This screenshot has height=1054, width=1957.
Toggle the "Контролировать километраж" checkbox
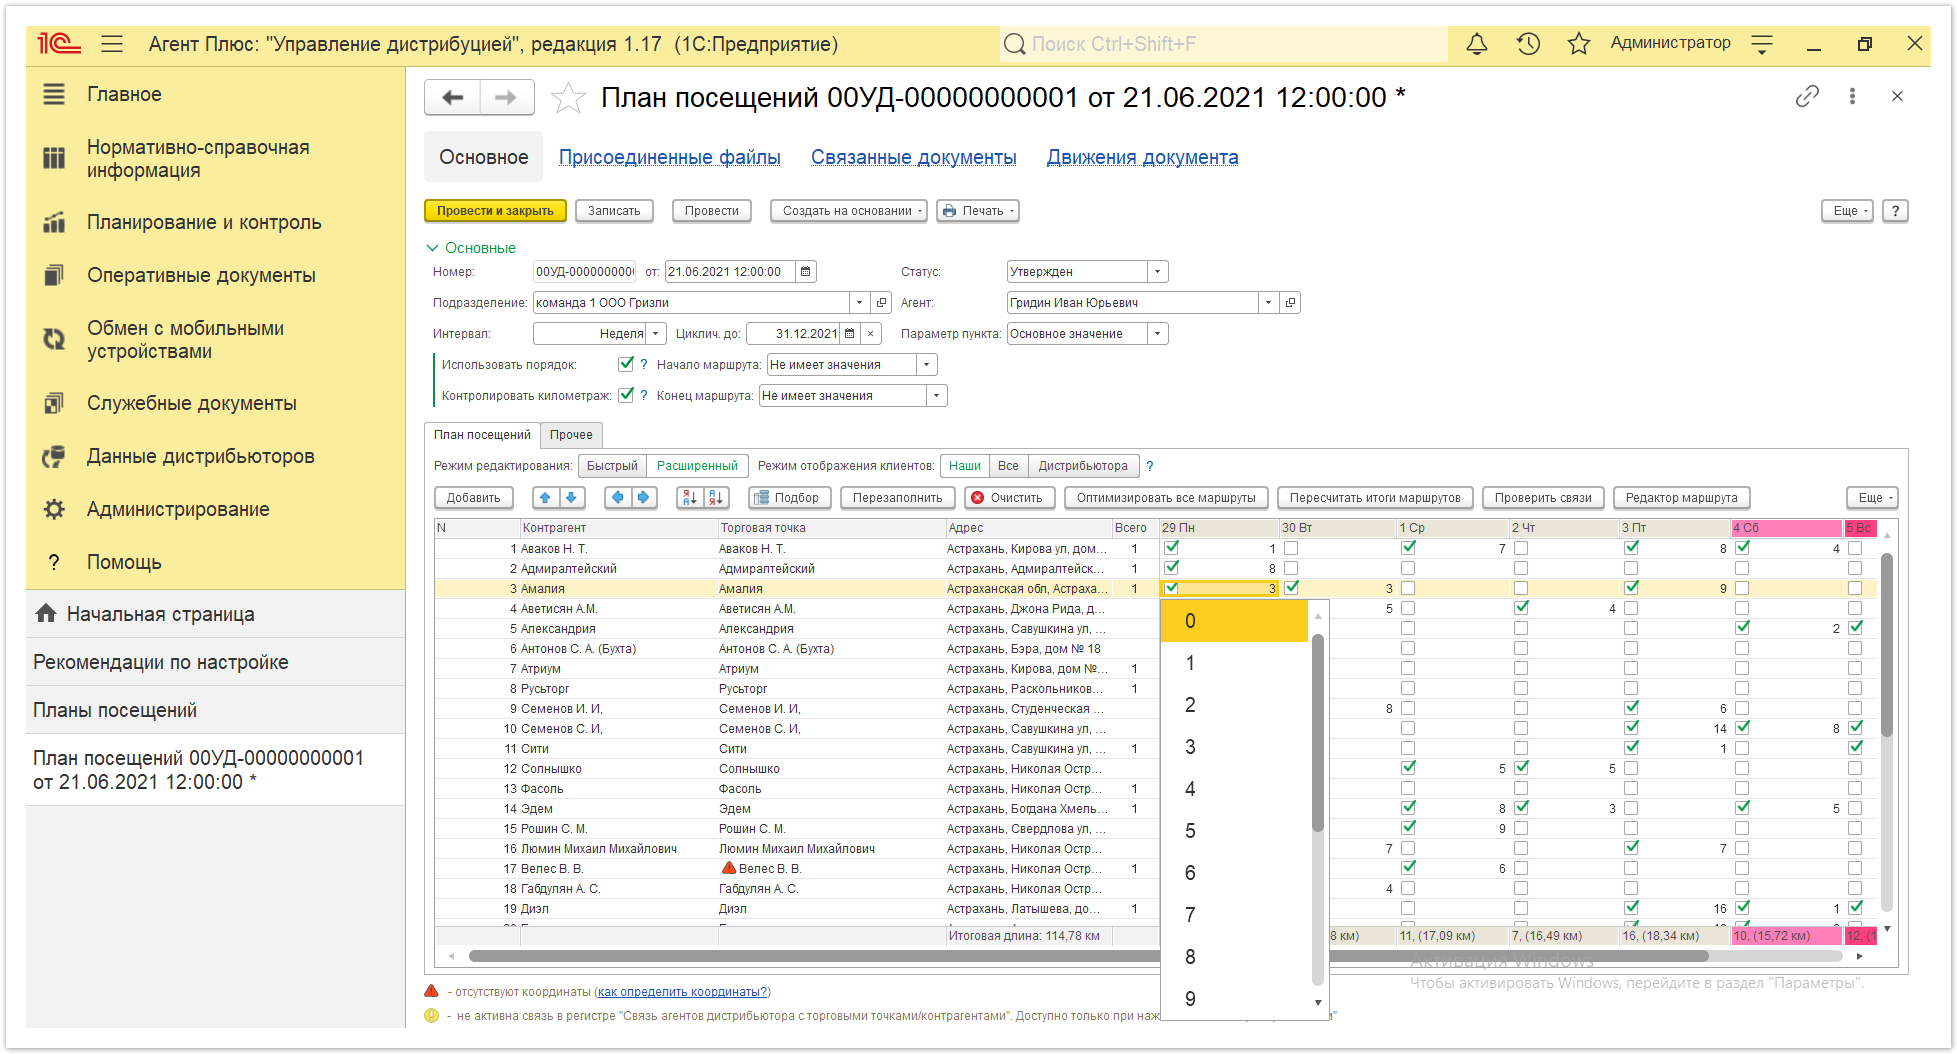626,395
